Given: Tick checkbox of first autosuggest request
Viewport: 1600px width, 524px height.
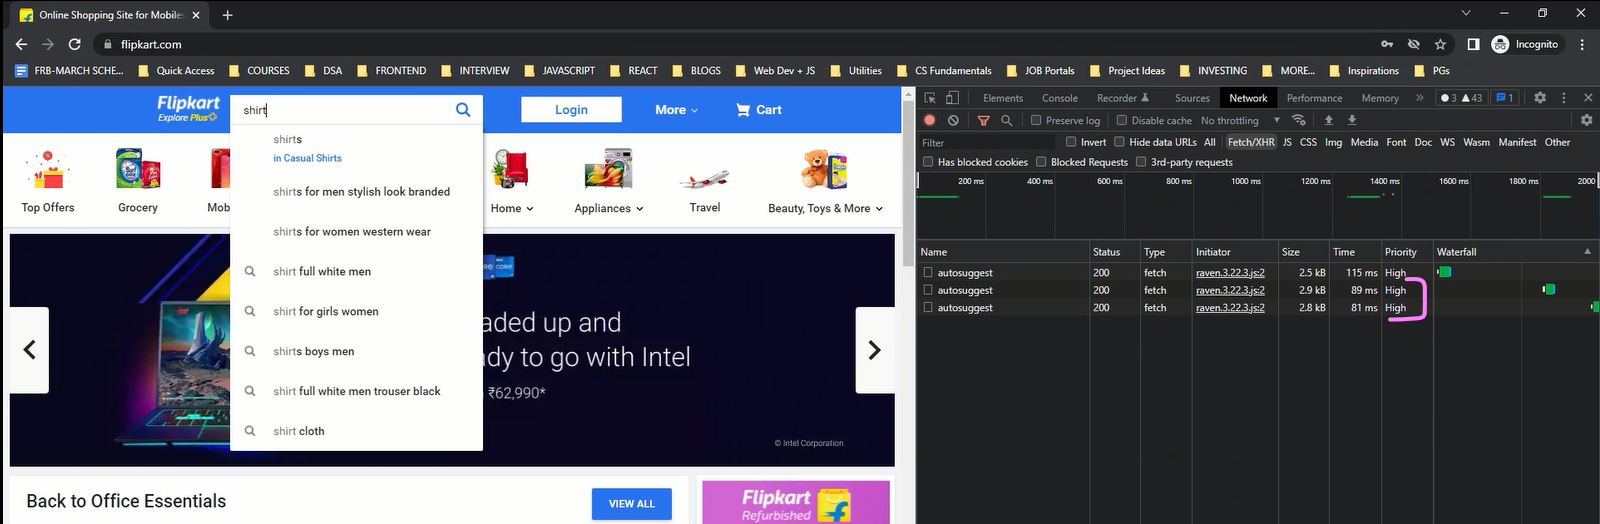Looking at the screenshot, I should click(928, 272).
